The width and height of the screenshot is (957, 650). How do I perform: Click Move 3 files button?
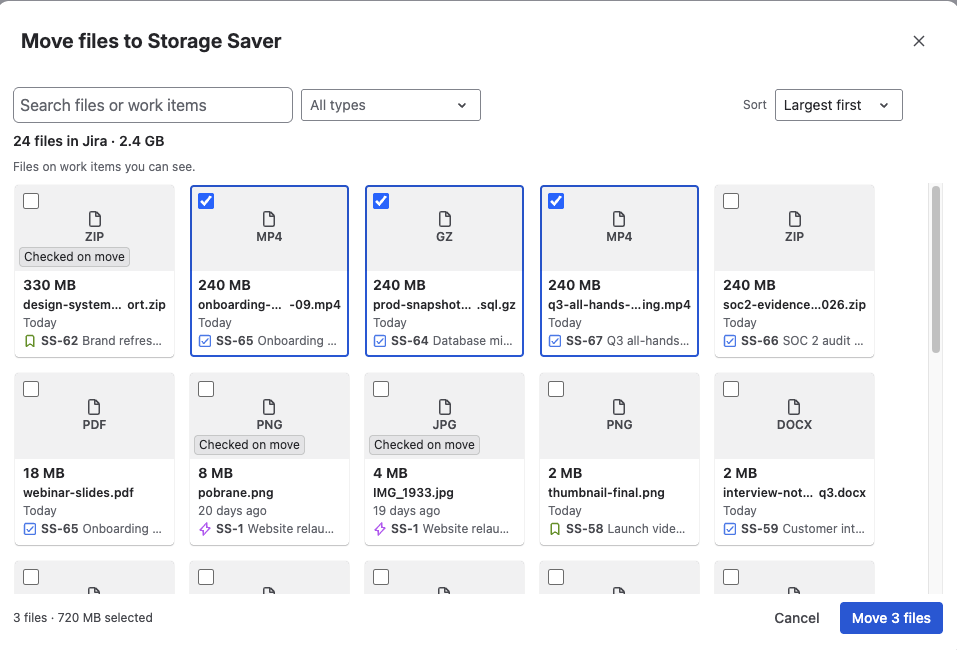coord(891,618)
